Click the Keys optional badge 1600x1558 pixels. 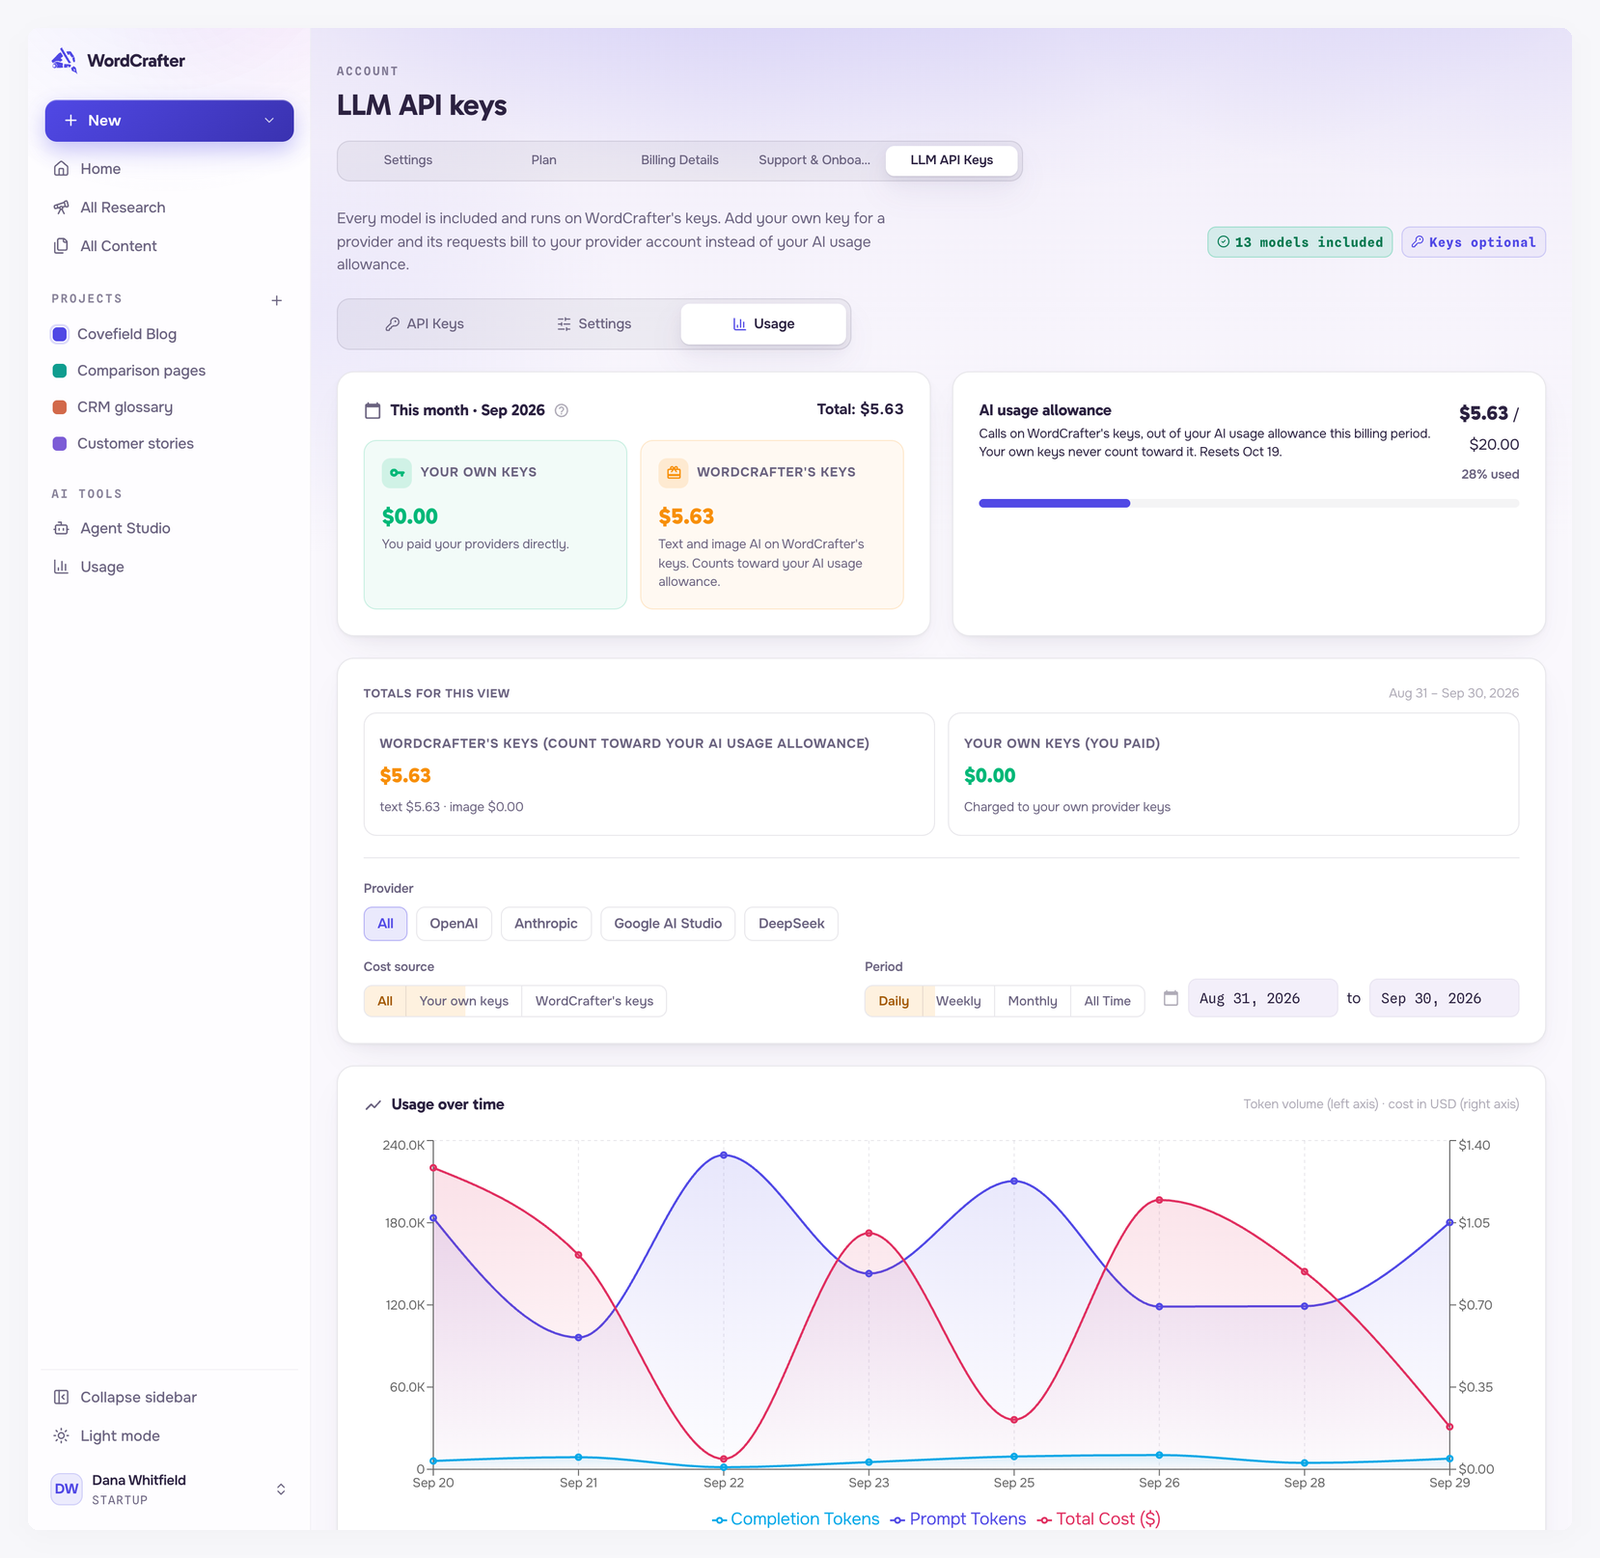click(x=1473, y=242)
